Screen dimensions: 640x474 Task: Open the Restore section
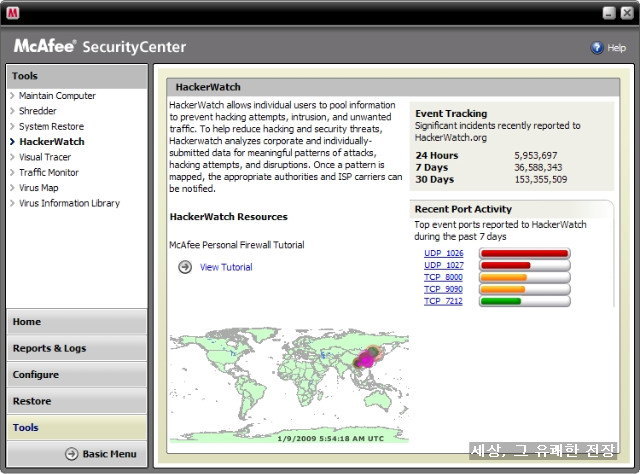(x=77, y=401)
